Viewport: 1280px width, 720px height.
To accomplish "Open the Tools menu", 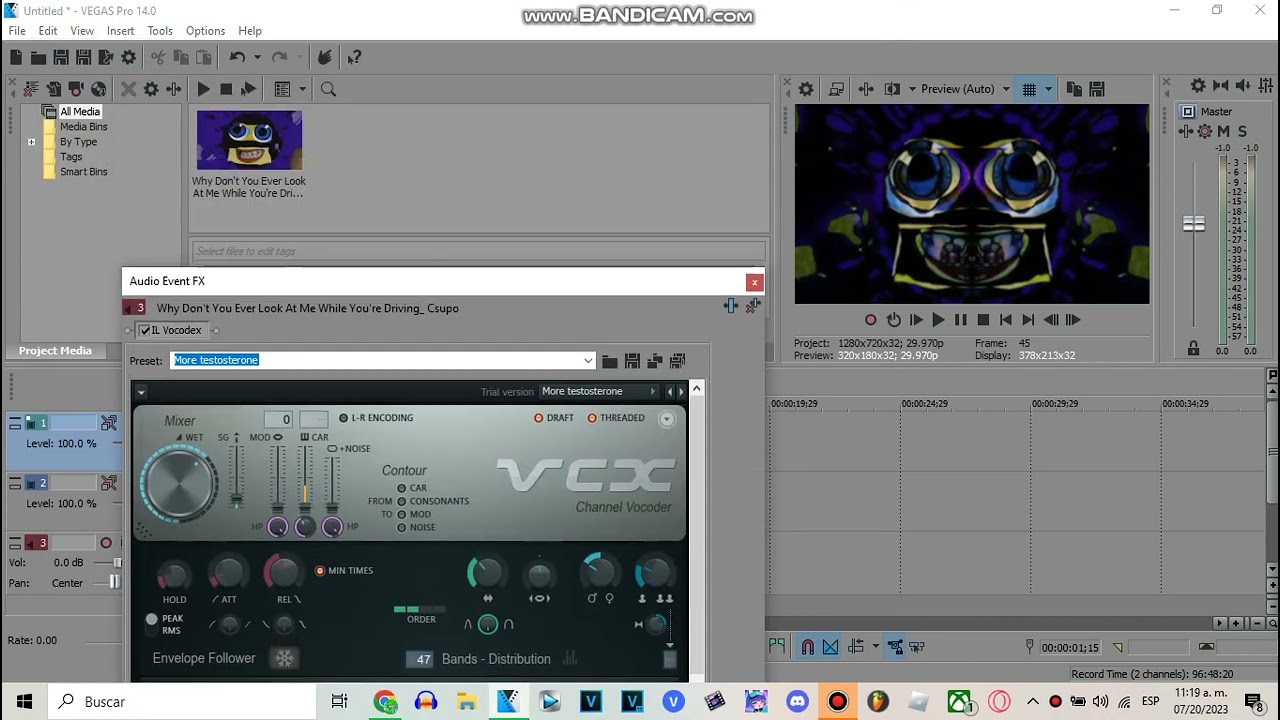I will coord(160,31).
